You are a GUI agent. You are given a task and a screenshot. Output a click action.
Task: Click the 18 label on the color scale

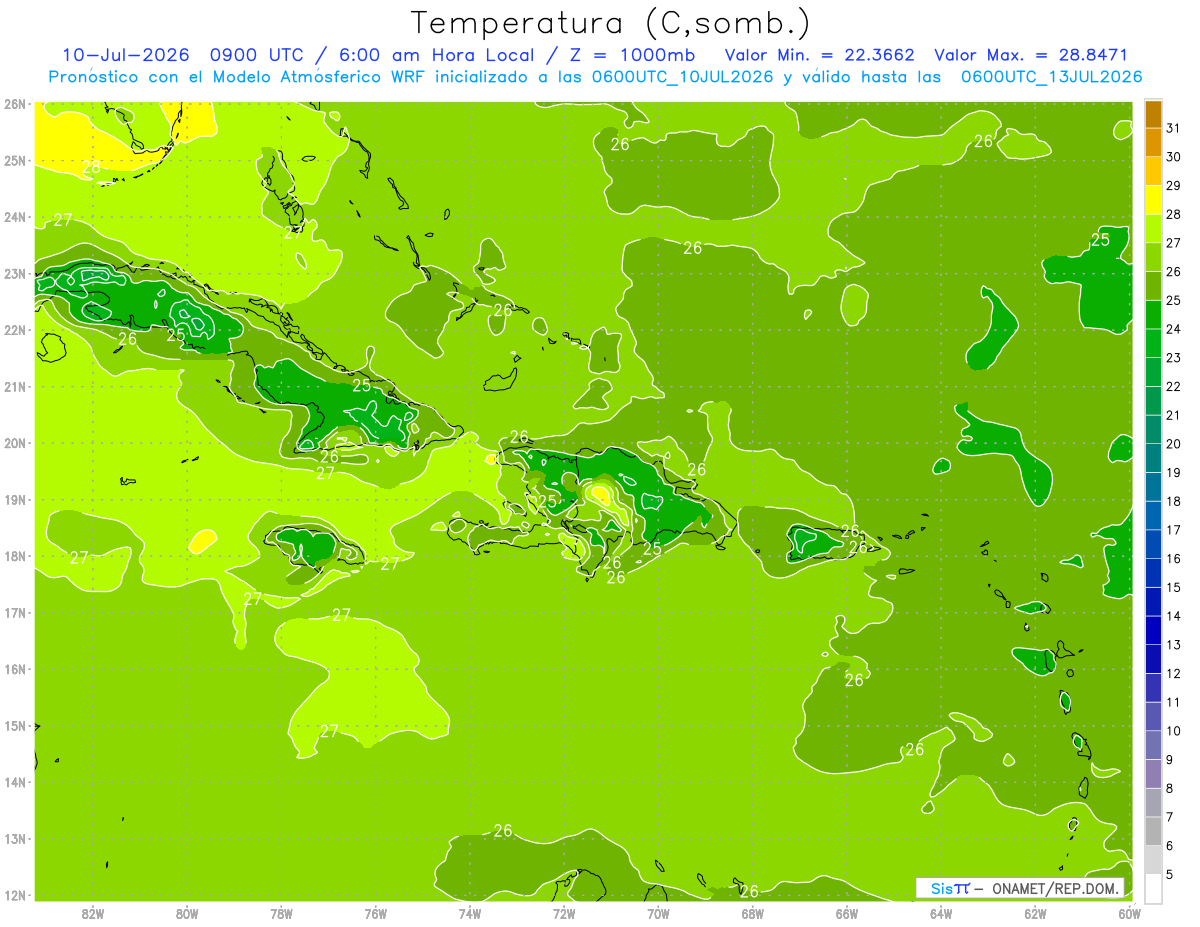[x=1173, y=501]
